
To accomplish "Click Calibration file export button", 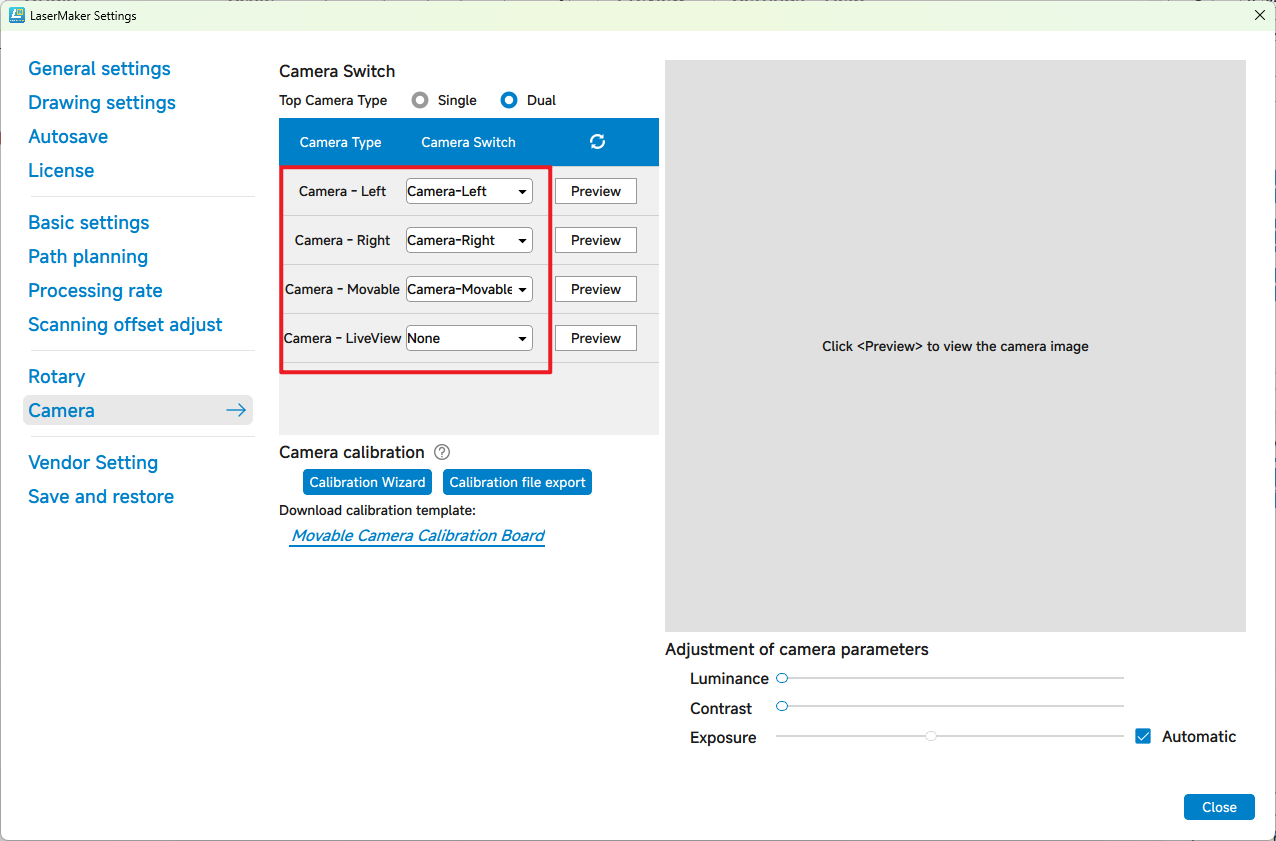I will click(x=517, y=482).
